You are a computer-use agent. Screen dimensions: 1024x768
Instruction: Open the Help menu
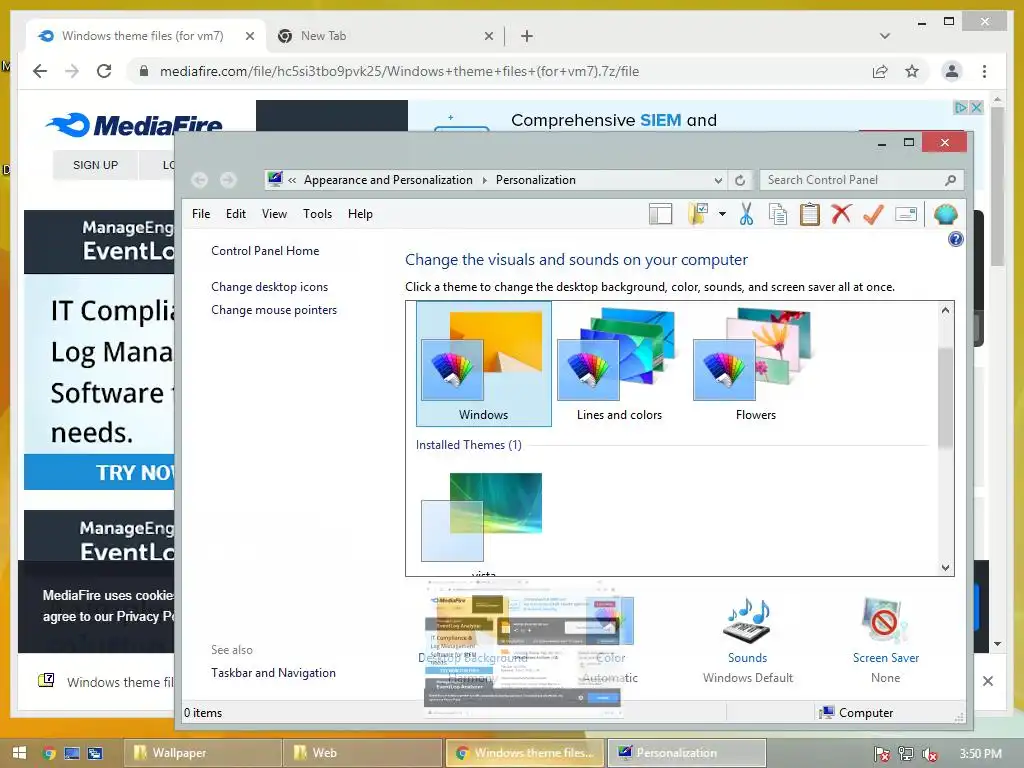tap(360, 214)
